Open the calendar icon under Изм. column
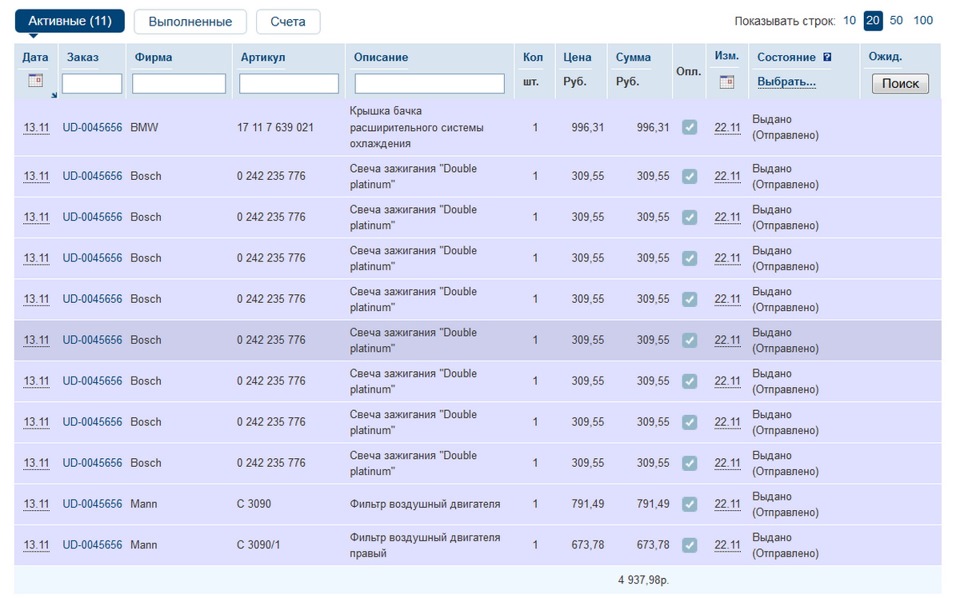The height and width of the screenshot is (598, 960). point(726,82)
